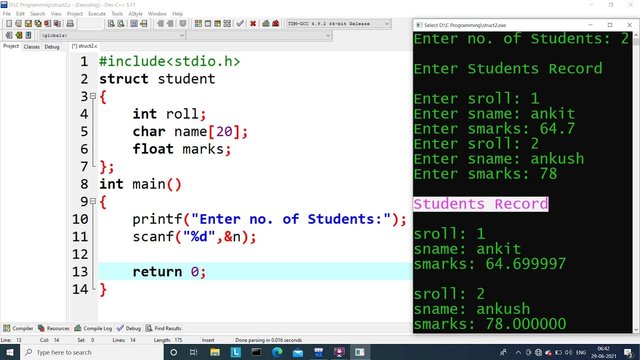Collapse the struct code fold at line 3

pos(93,96)
